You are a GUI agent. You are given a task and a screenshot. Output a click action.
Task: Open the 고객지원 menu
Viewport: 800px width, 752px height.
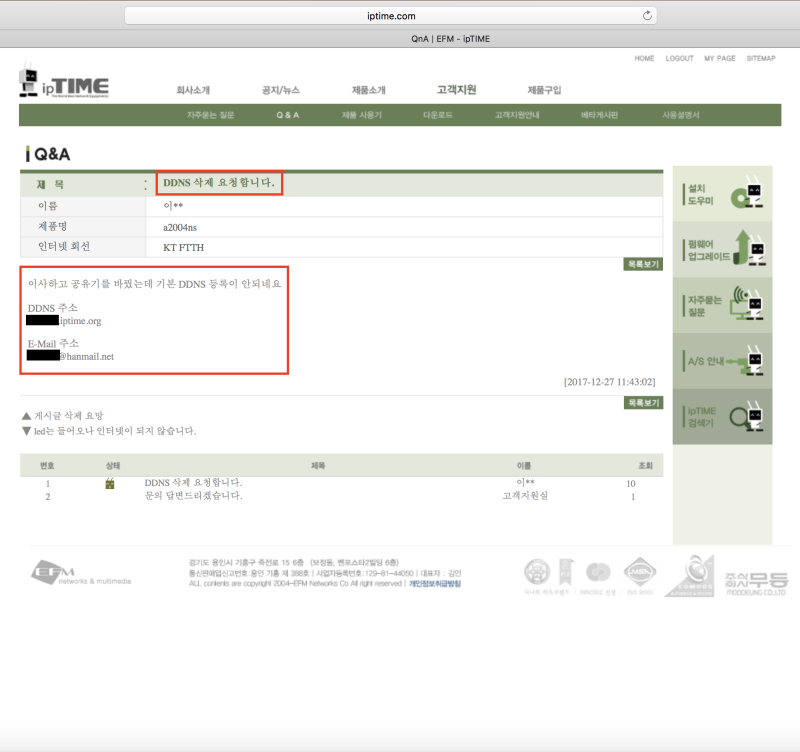pos(455,89)
